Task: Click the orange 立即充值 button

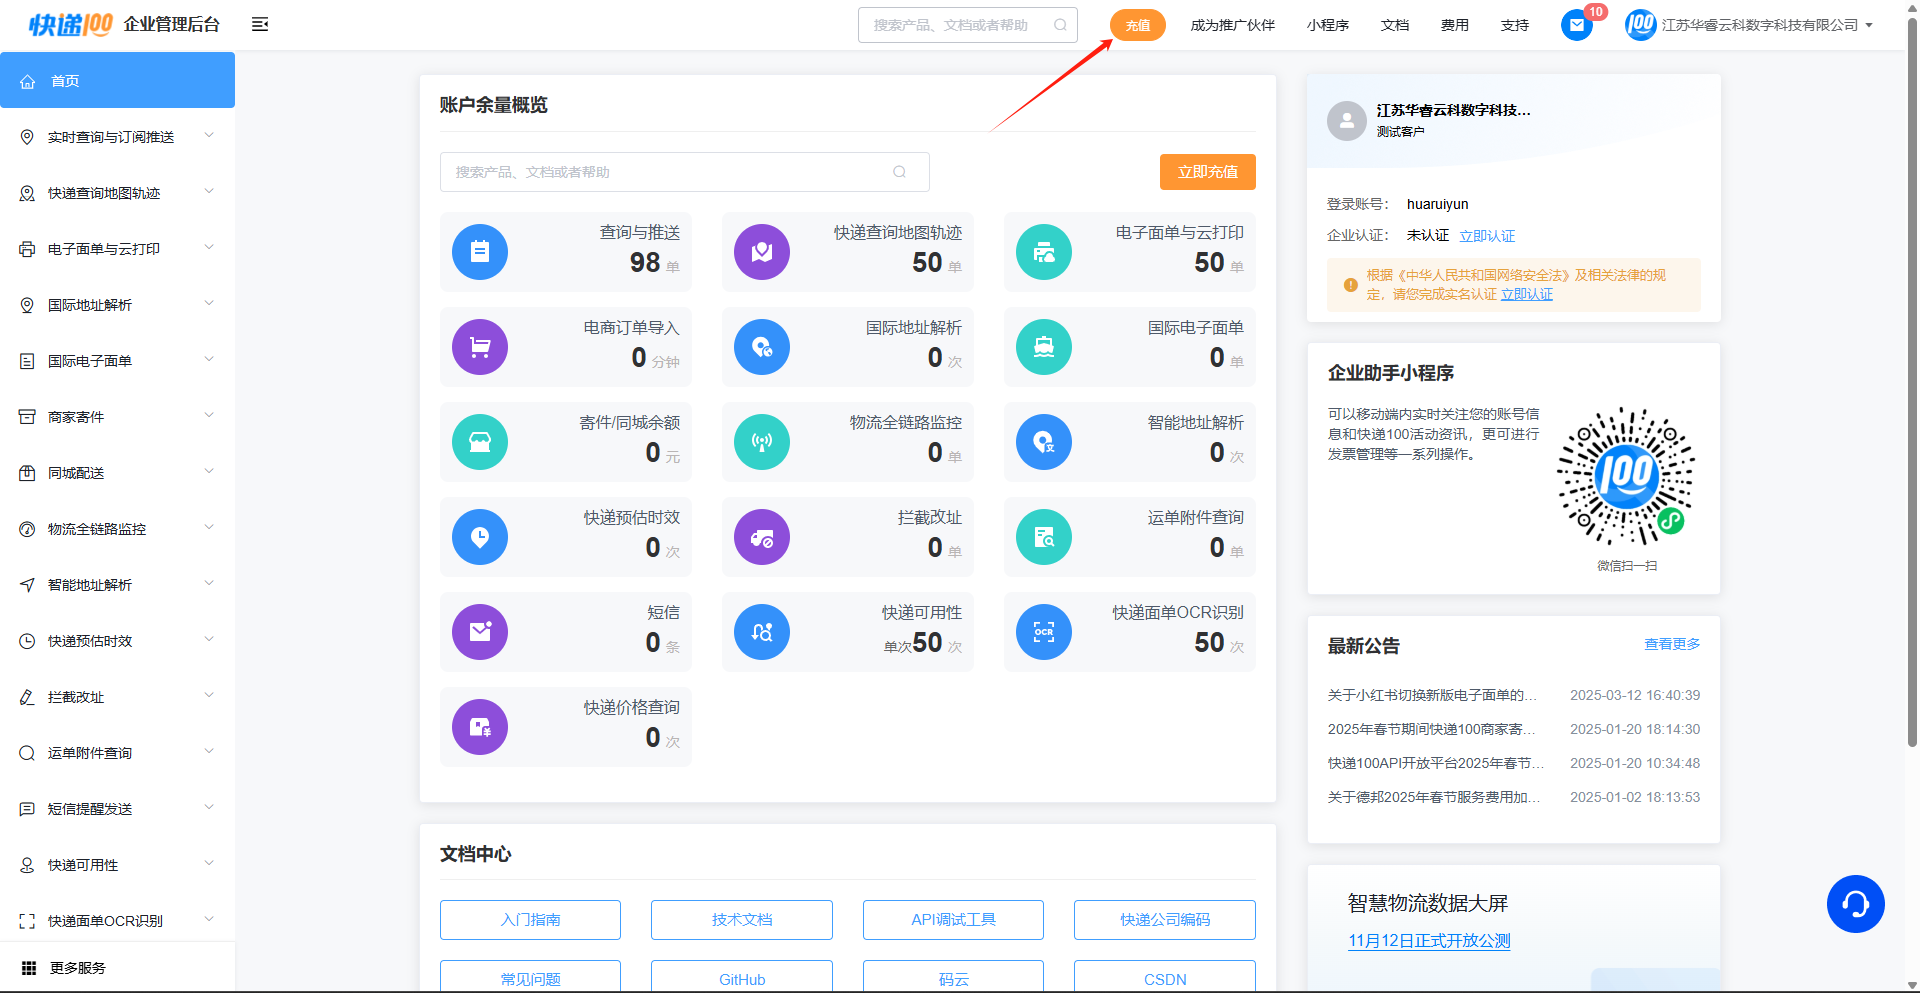Action: point(1207,172)
